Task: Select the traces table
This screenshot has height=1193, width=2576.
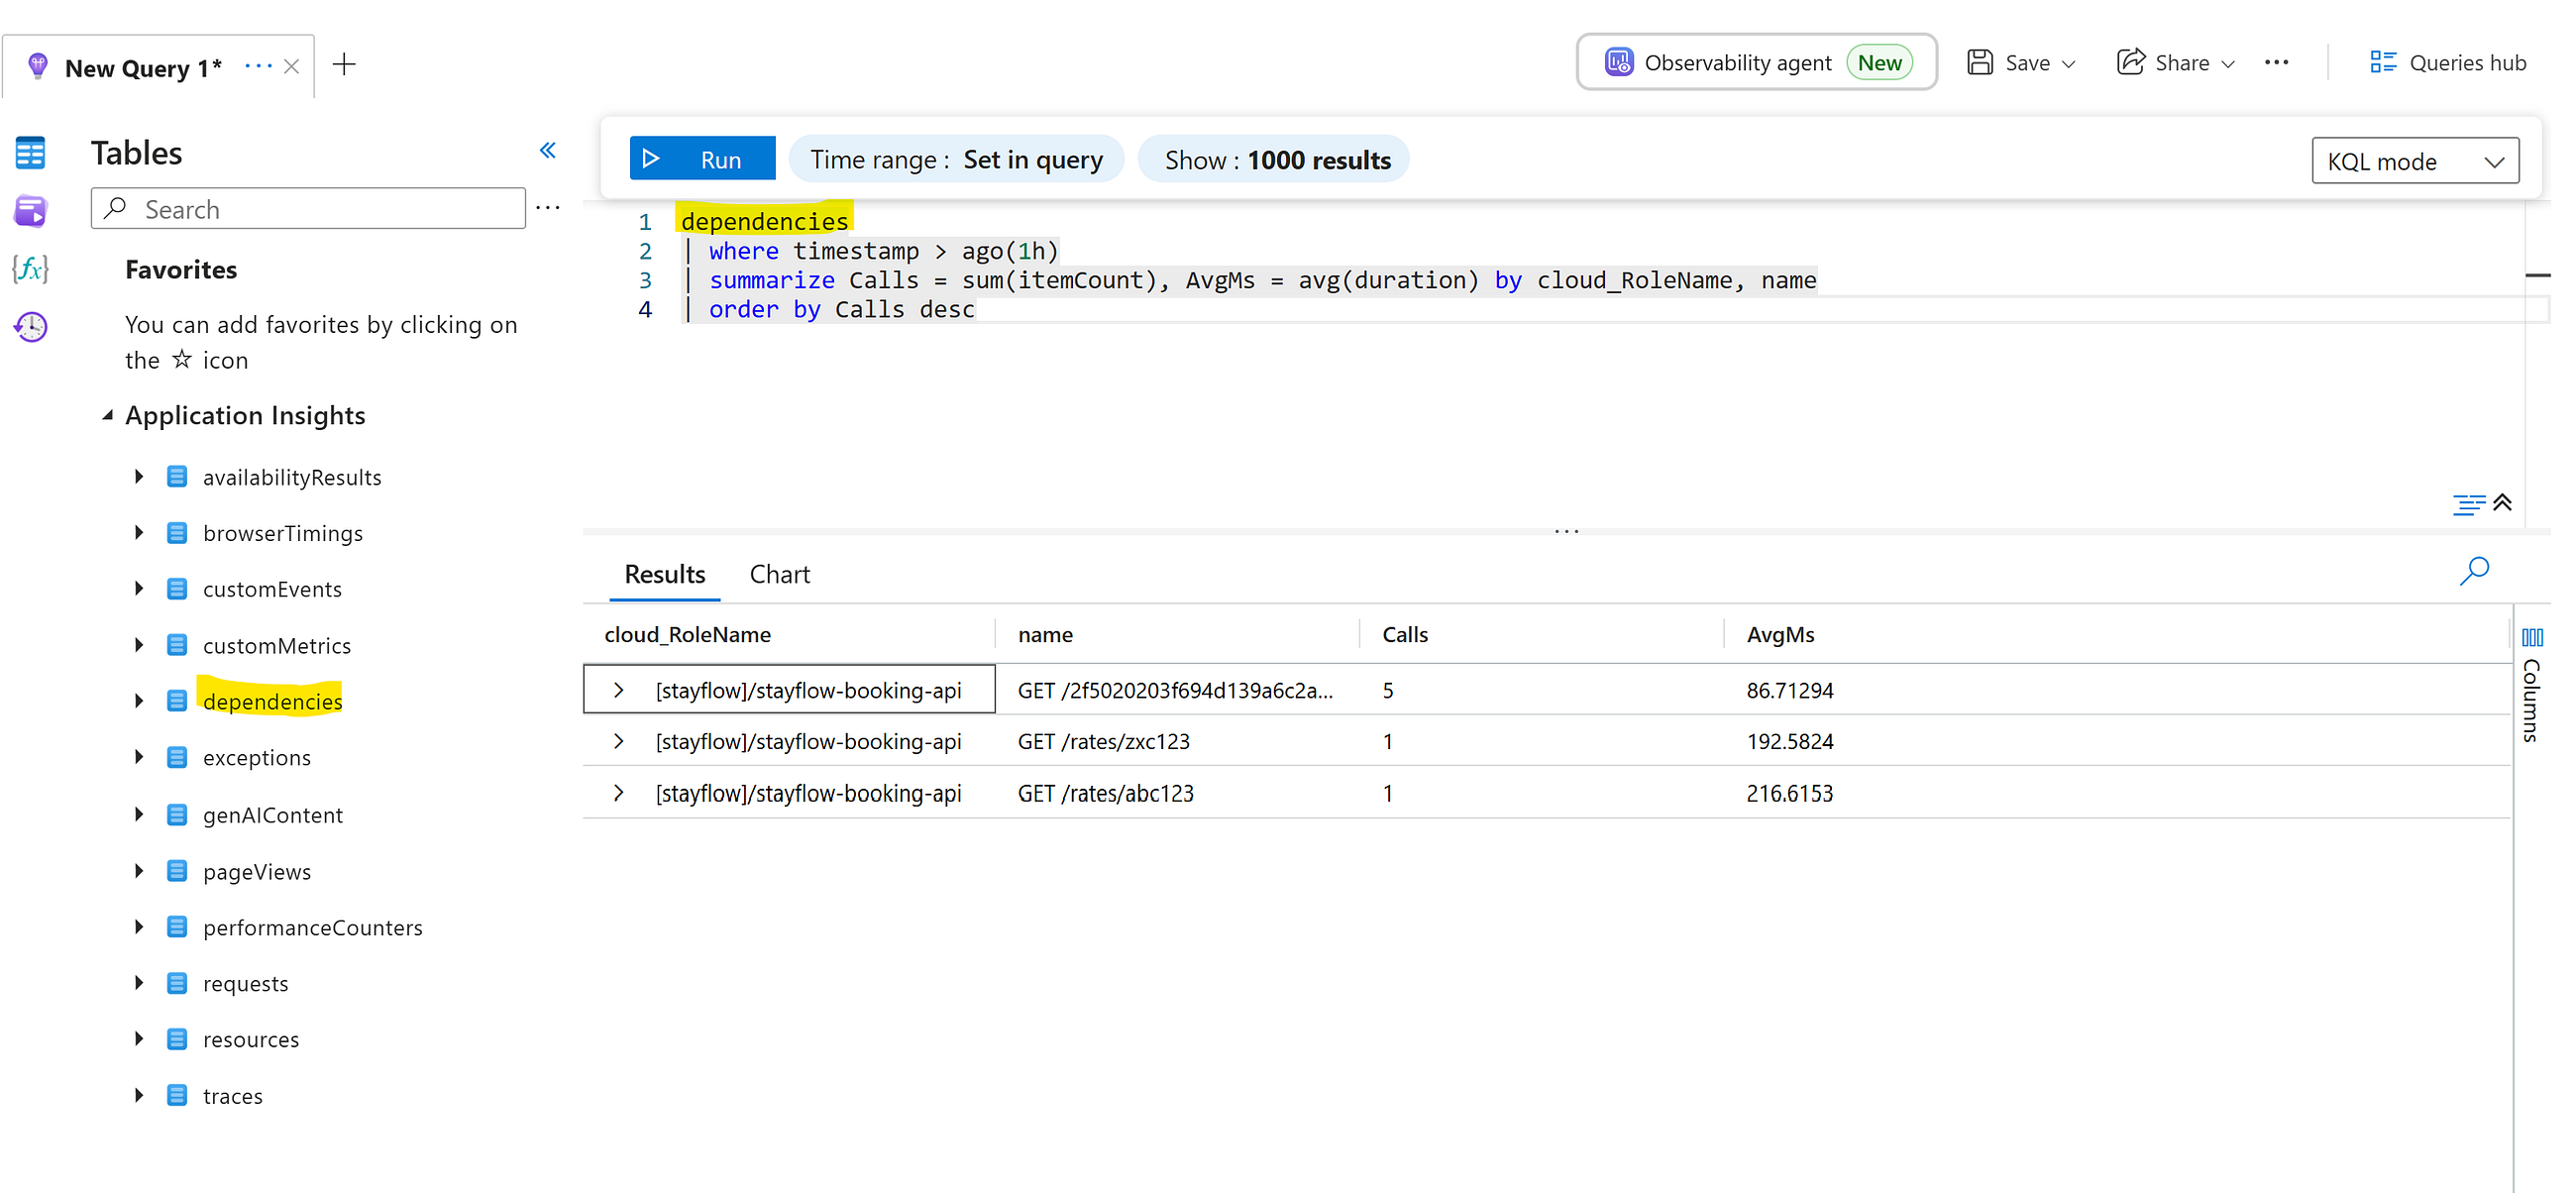Action: 233,1096
